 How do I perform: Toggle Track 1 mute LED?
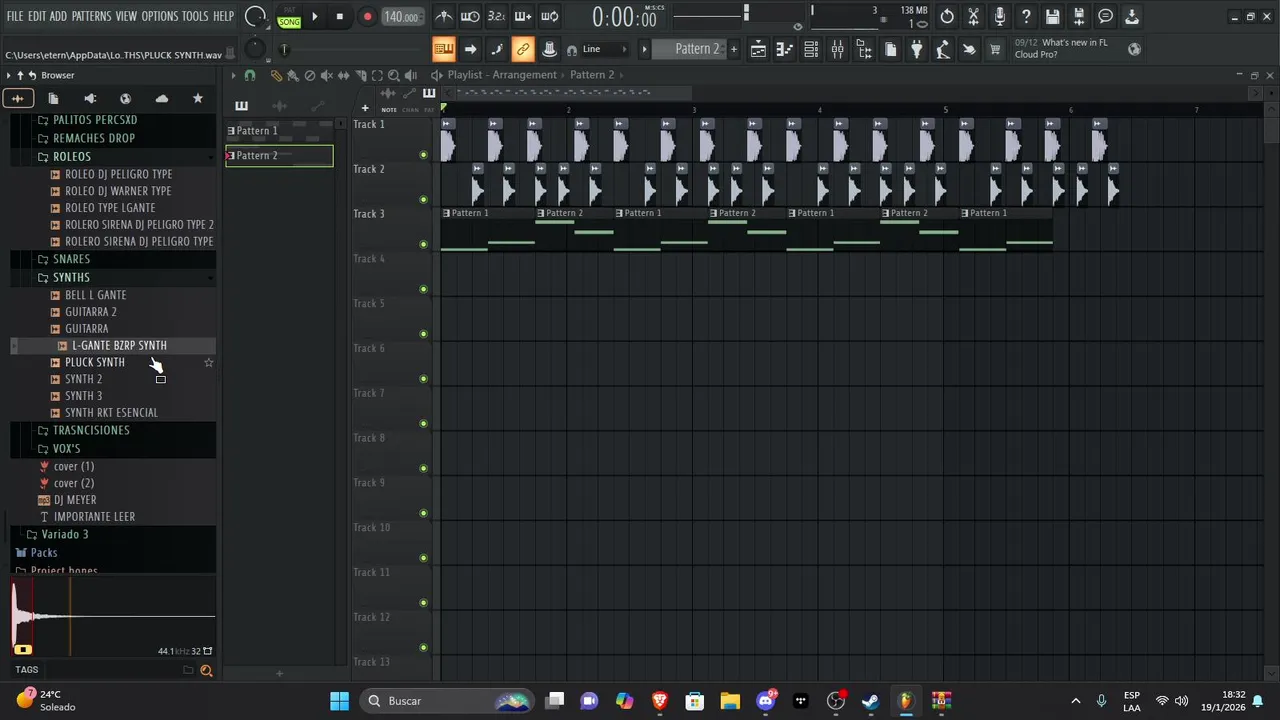pyautogui.click(x=423, y=155)
